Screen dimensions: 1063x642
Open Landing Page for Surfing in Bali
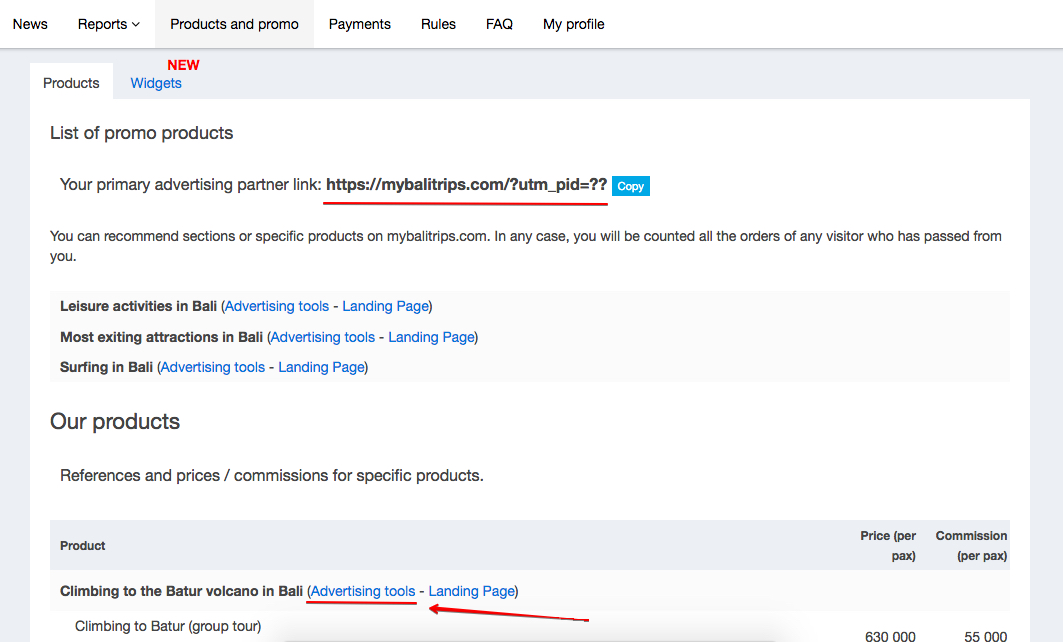click(321, 367)
